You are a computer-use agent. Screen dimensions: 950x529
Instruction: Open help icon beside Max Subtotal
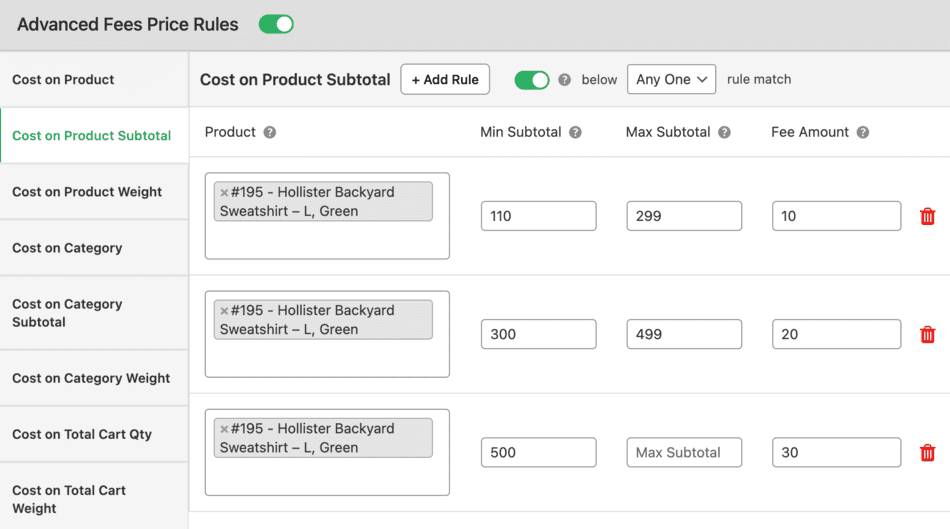click(x=724, y=132)
